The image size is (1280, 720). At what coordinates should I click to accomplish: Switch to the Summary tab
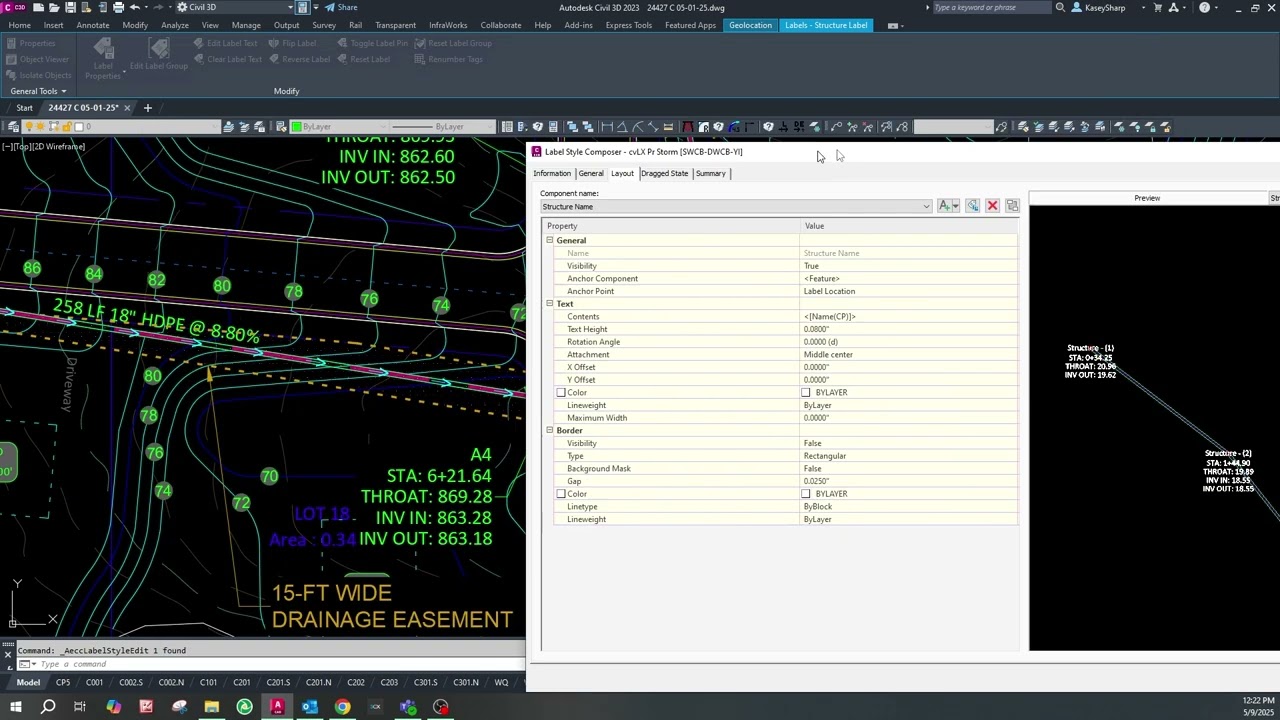click(710, 174)
